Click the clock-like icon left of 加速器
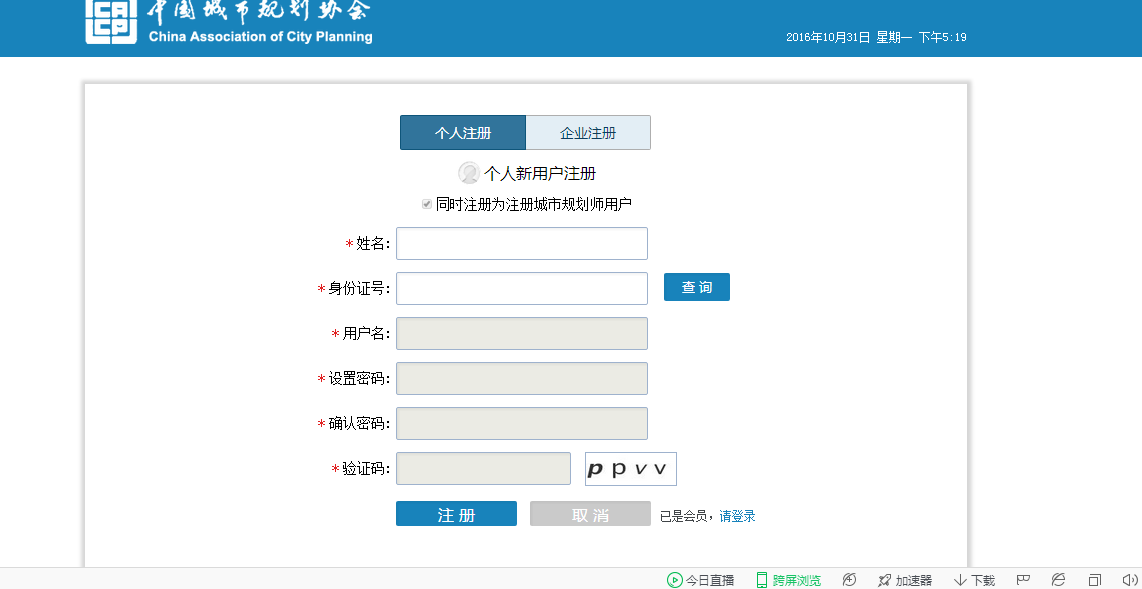This screenshot has height=589, width=1142. (x=849, y=580)
